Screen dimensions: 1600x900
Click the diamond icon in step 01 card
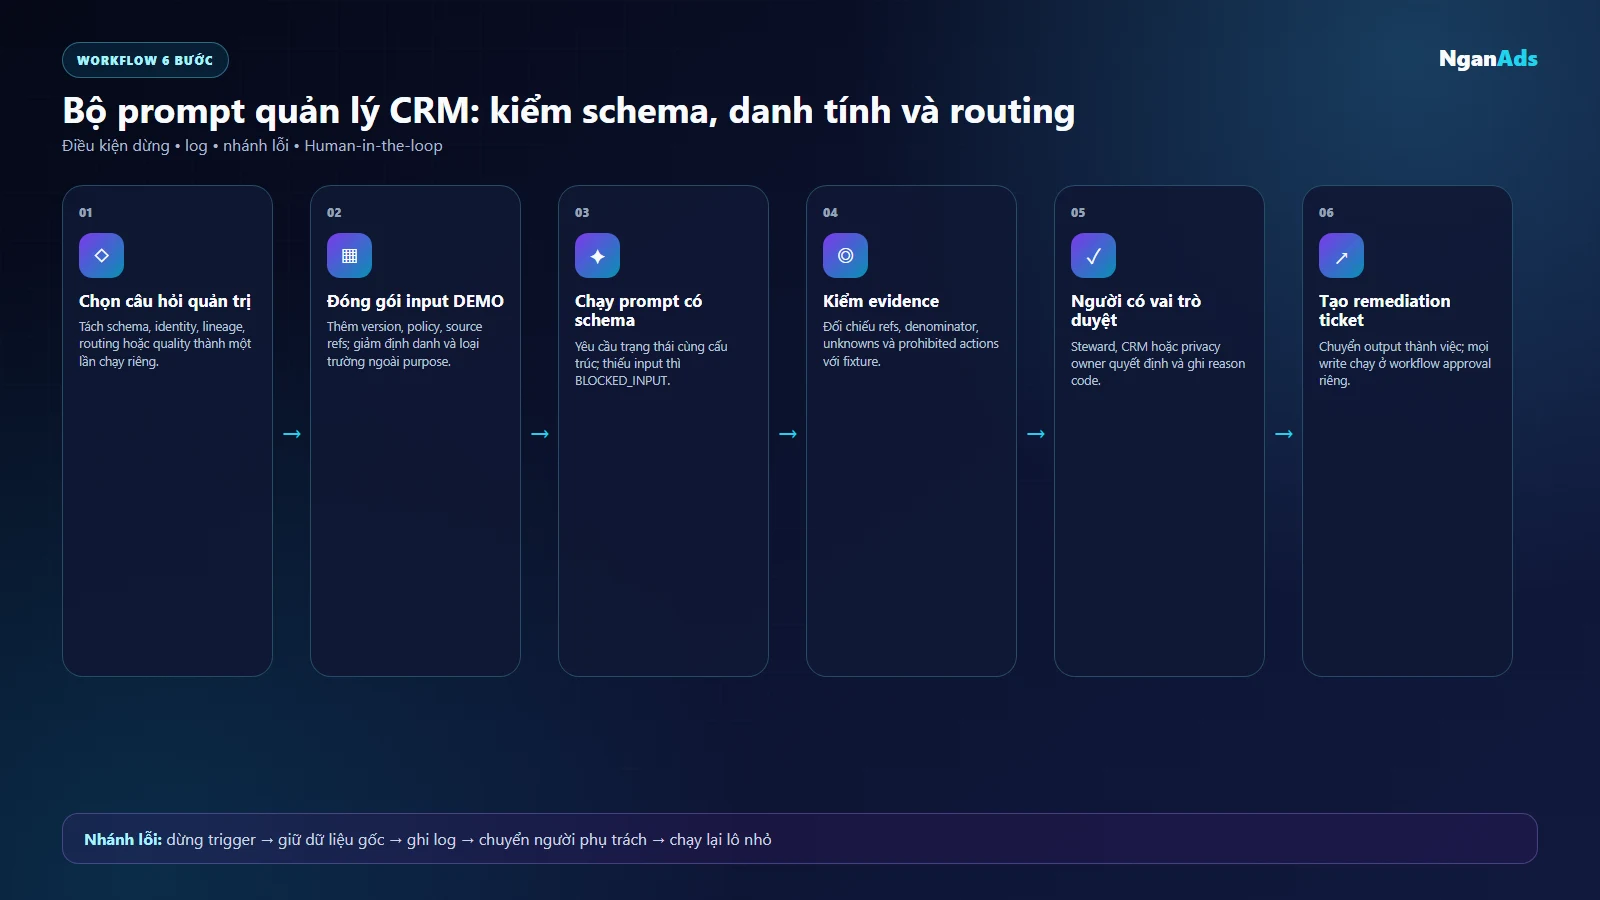click(x=101, y=256)
